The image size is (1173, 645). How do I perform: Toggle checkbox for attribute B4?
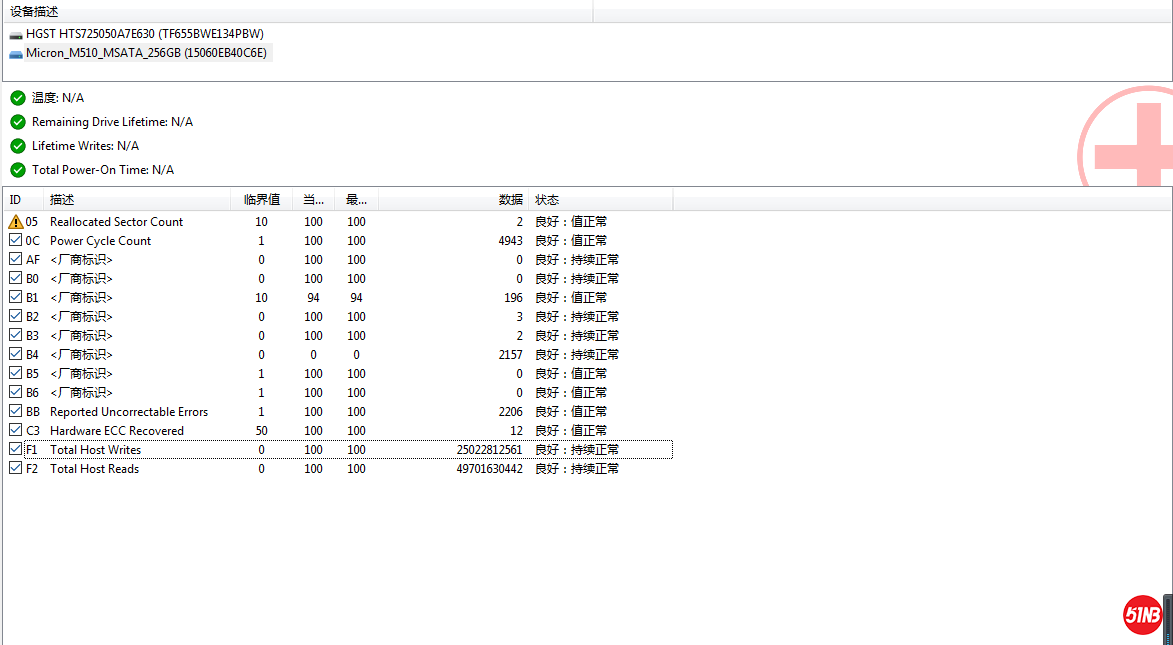[x=16, y=354]
